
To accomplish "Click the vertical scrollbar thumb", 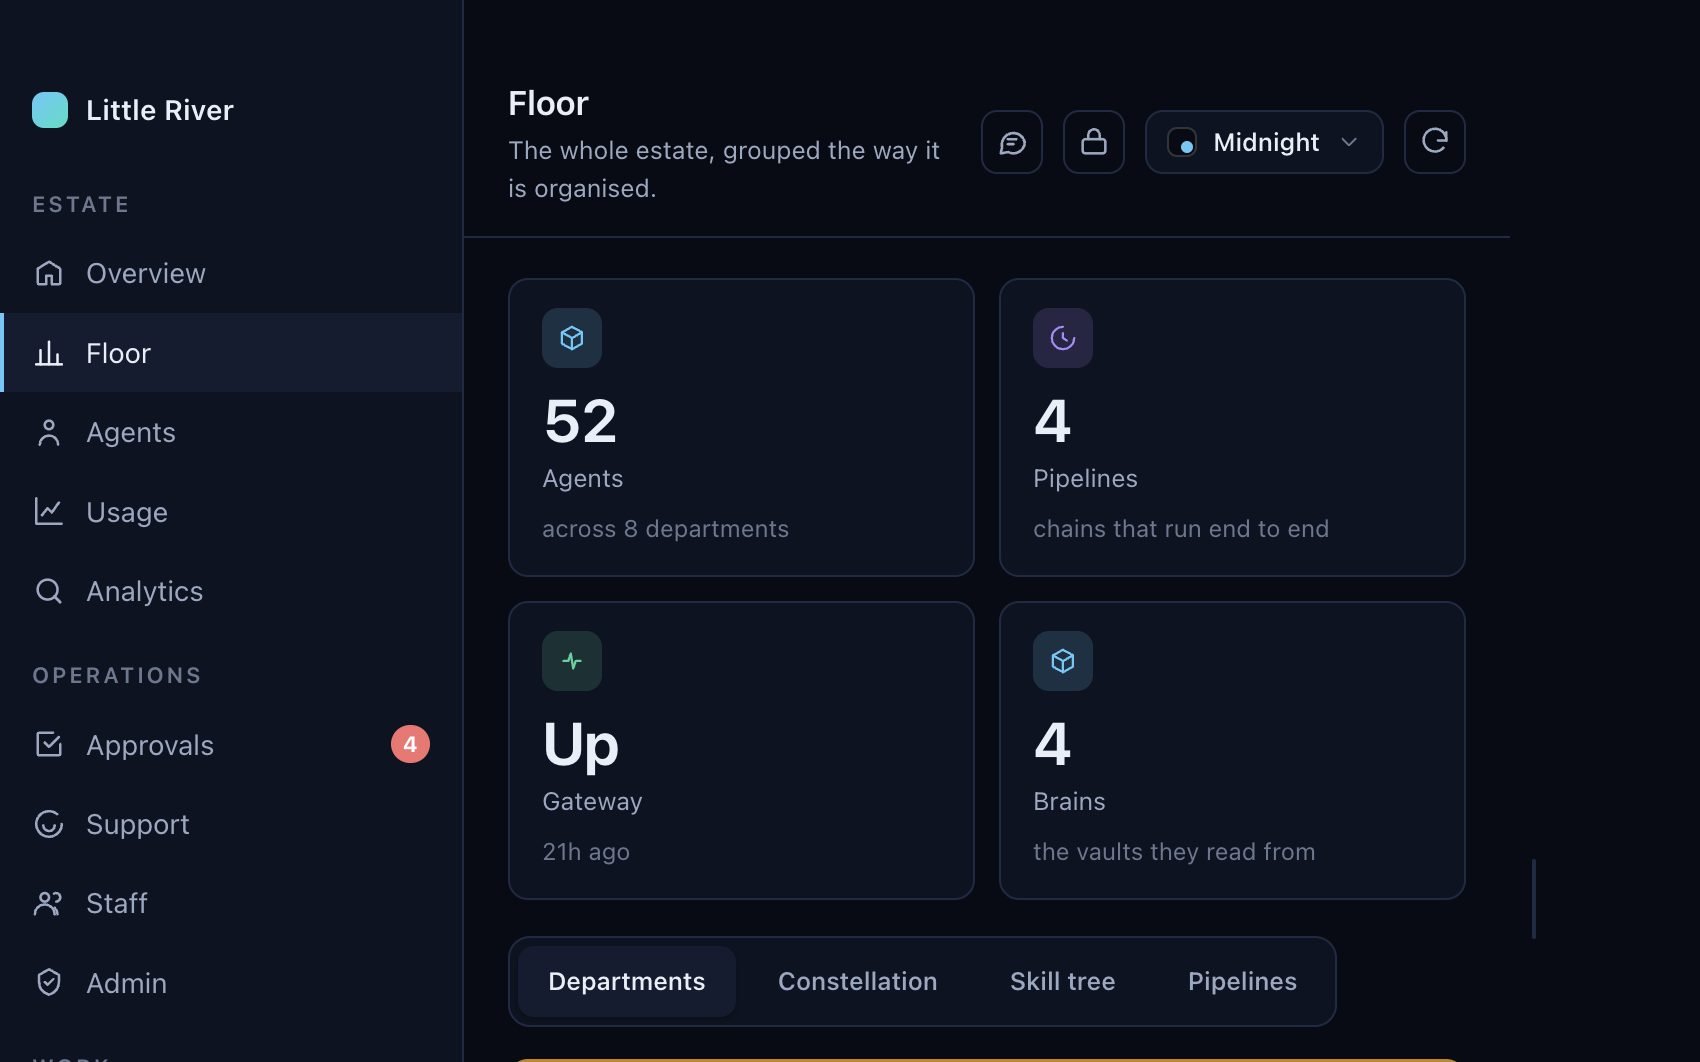I will click(x=1534, y=898).
